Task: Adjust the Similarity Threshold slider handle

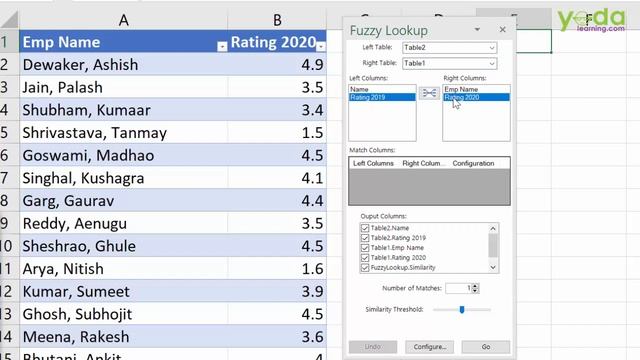Action: tap(462, 309)
